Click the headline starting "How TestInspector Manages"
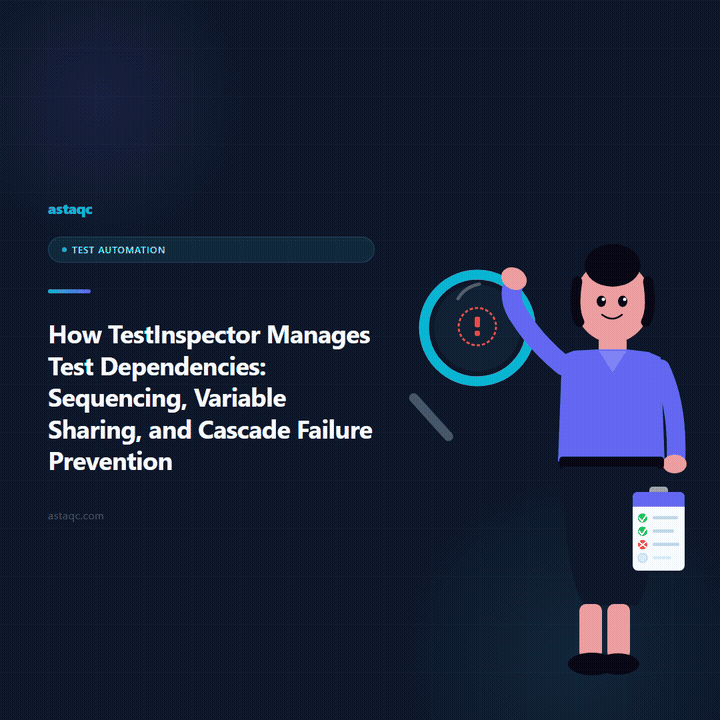This screenshot has height=720, width=720. click(x=210, y=398)
